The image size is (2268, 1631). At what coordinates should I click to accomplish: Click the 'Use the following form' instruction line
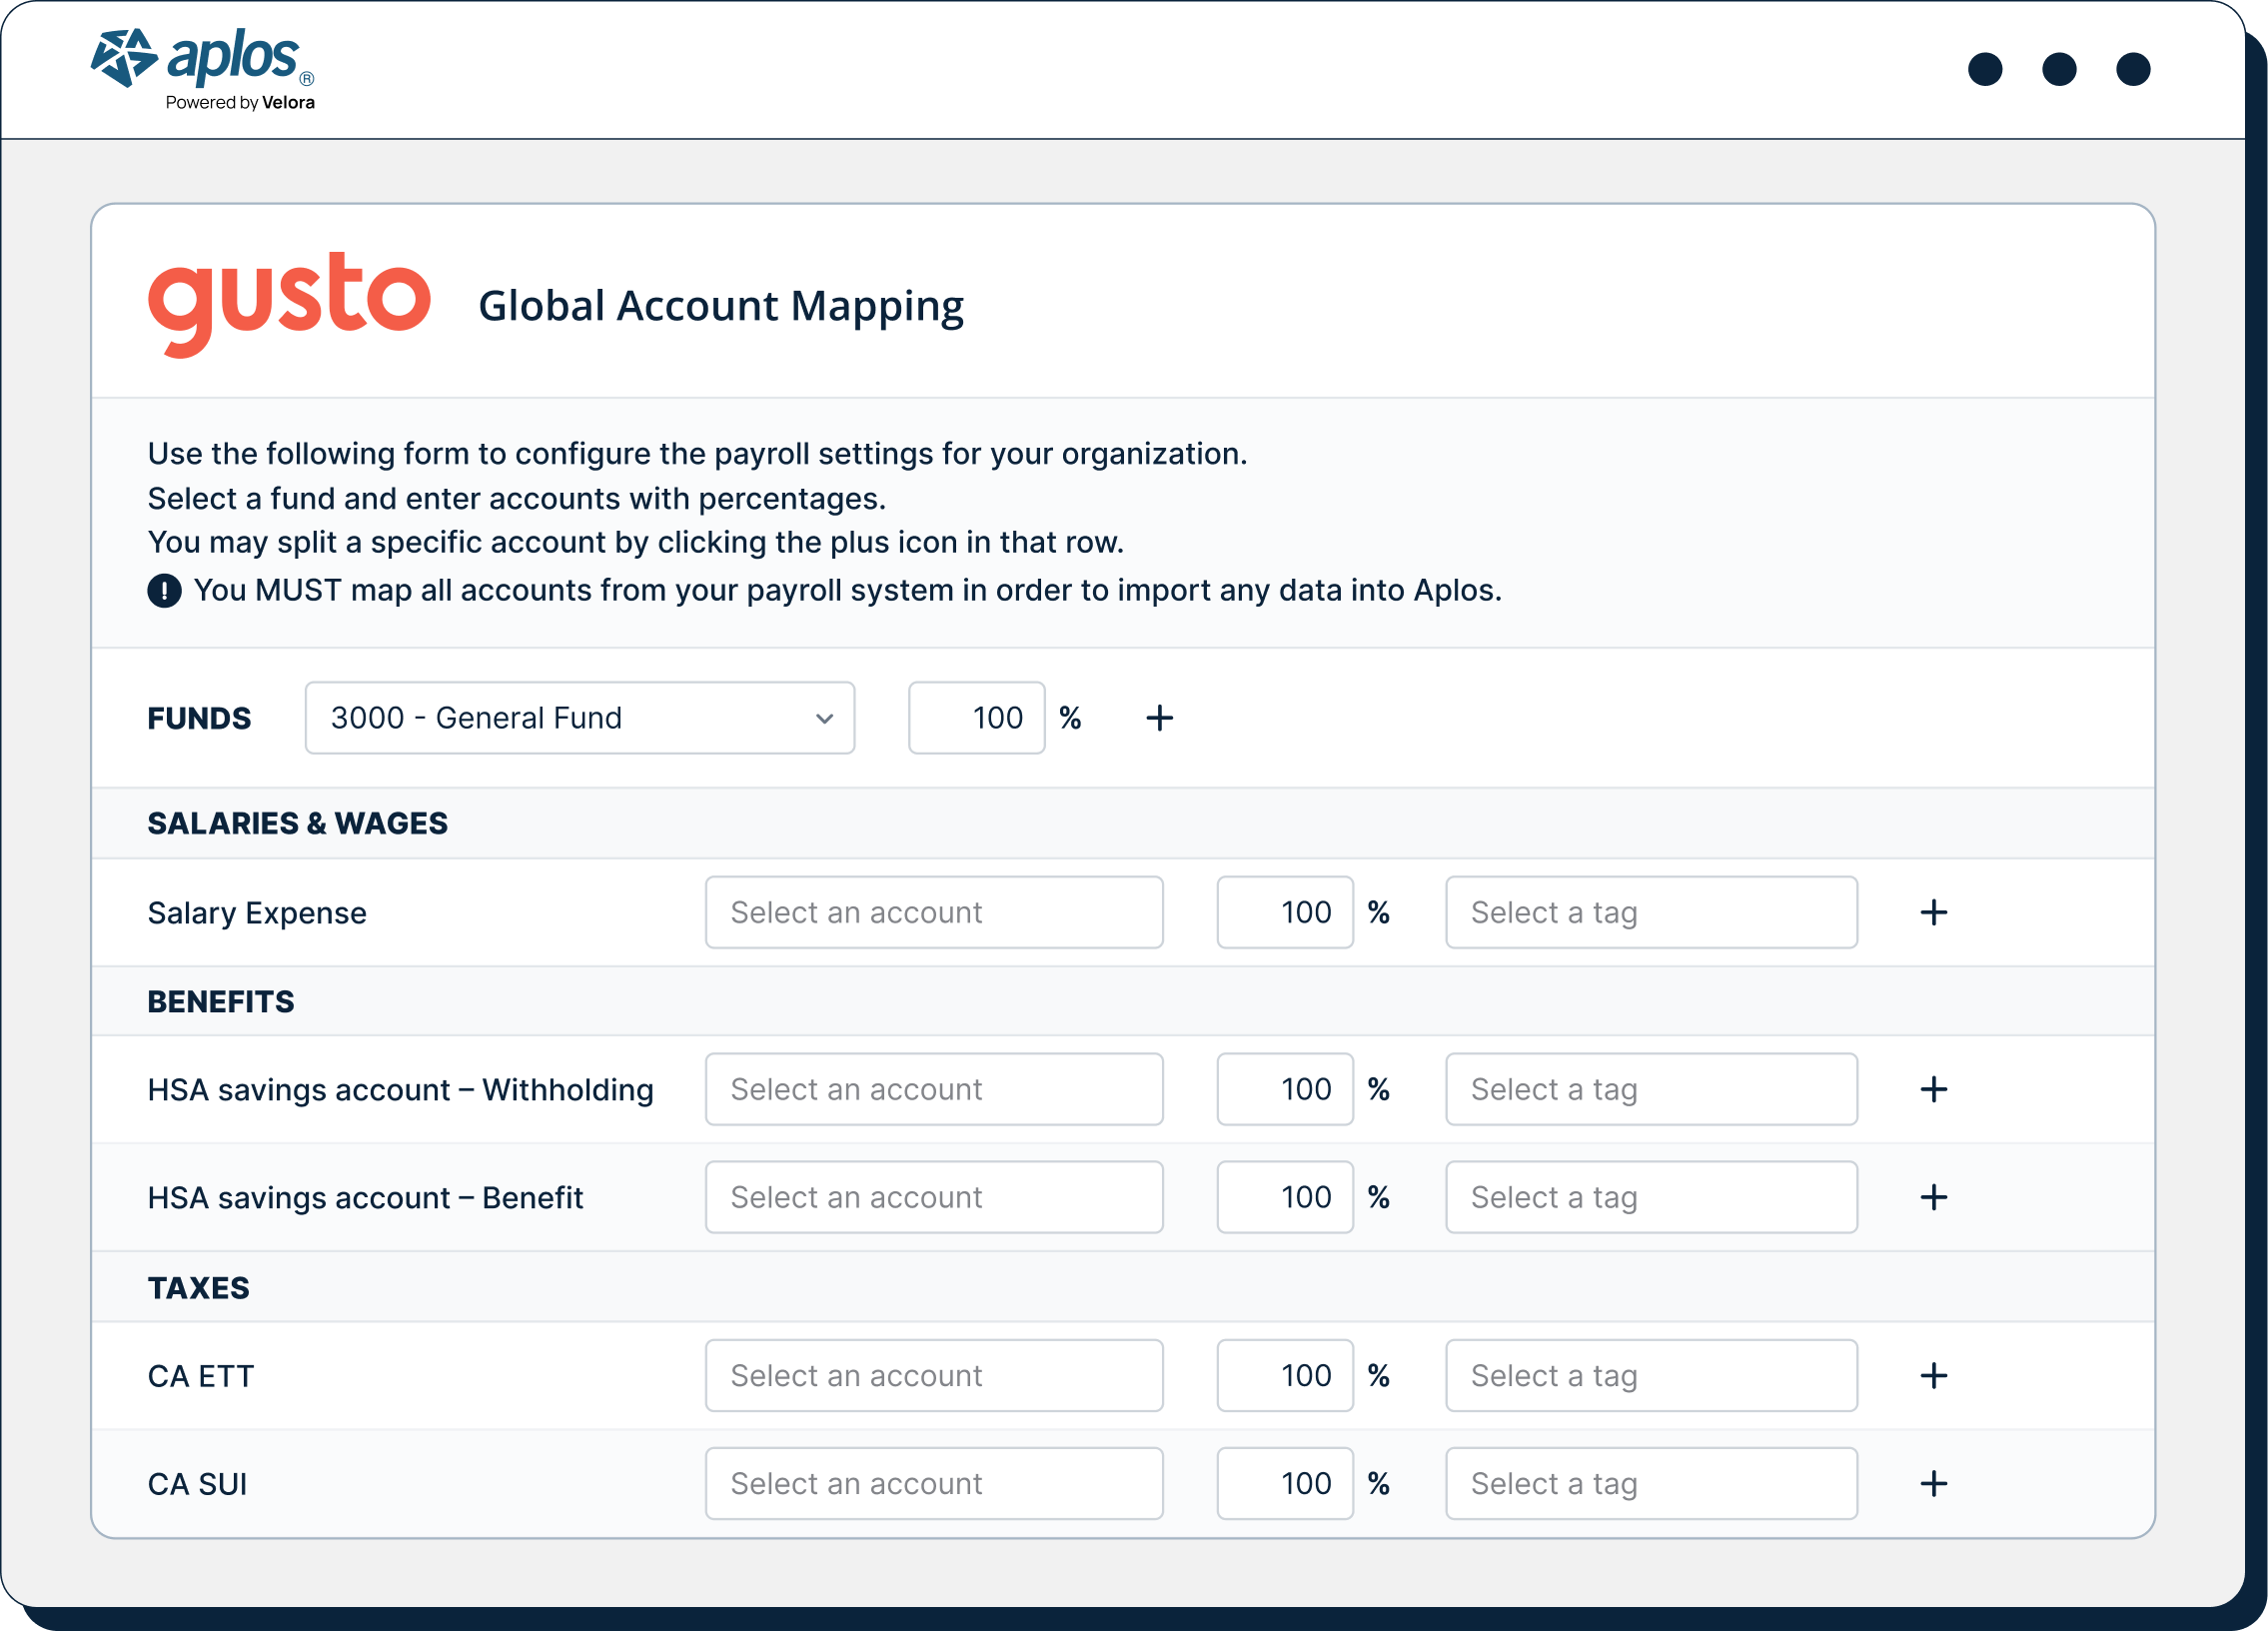coord(698,453)
